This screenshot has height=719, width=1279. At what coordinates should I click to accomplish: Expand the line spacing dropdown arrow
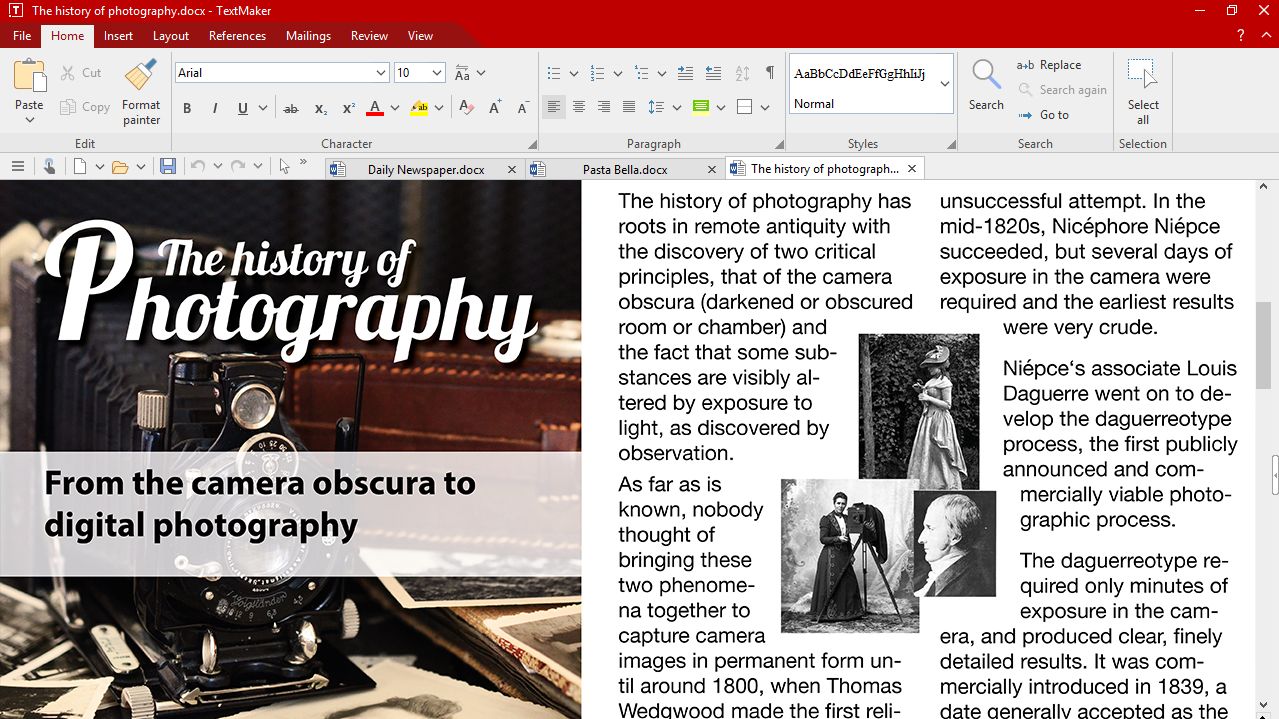[677, 108]
